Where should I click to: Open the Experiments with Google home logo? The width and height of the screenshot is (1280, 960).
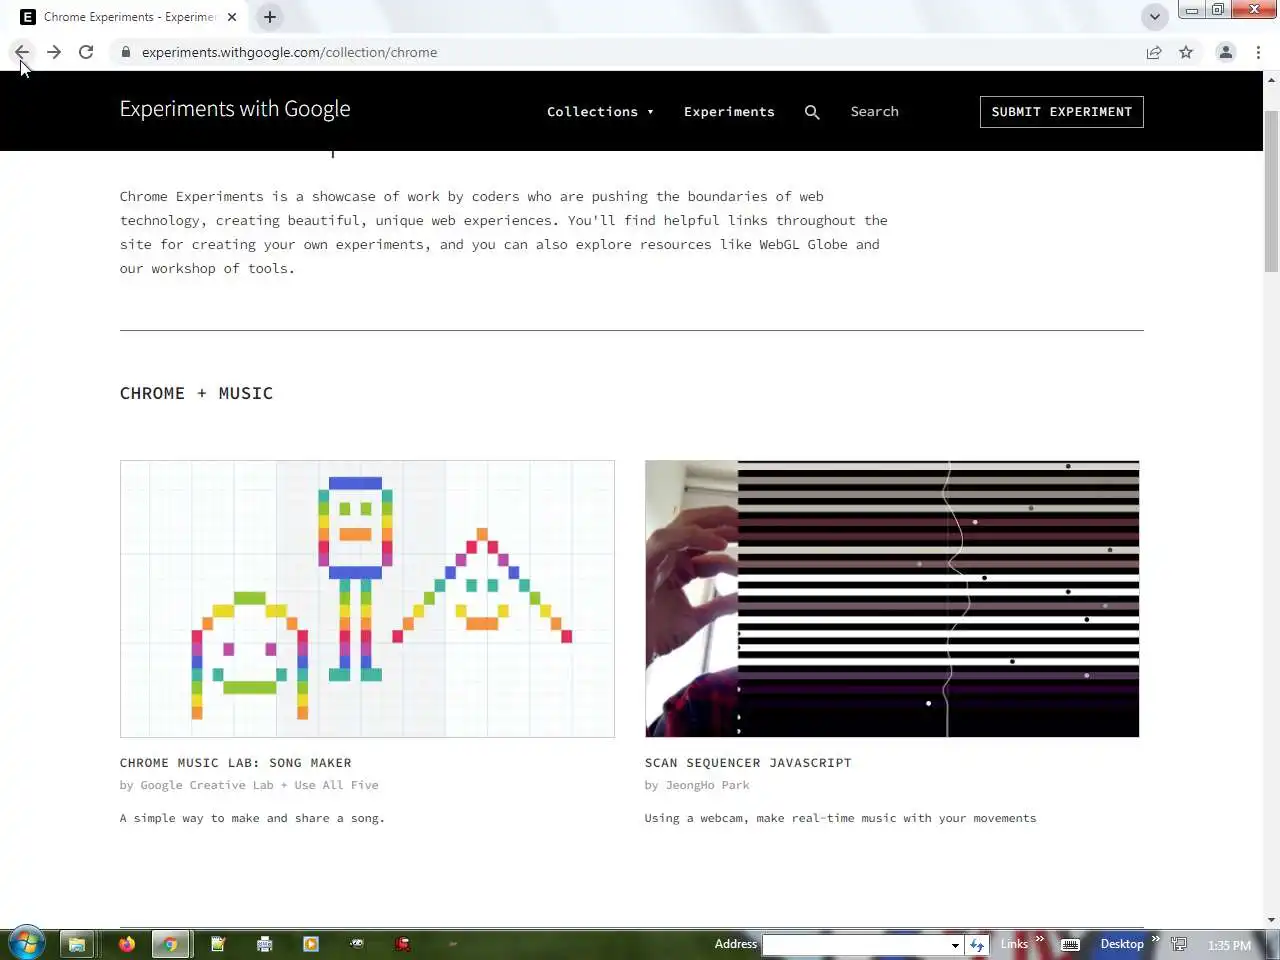[x=235, y=109]
